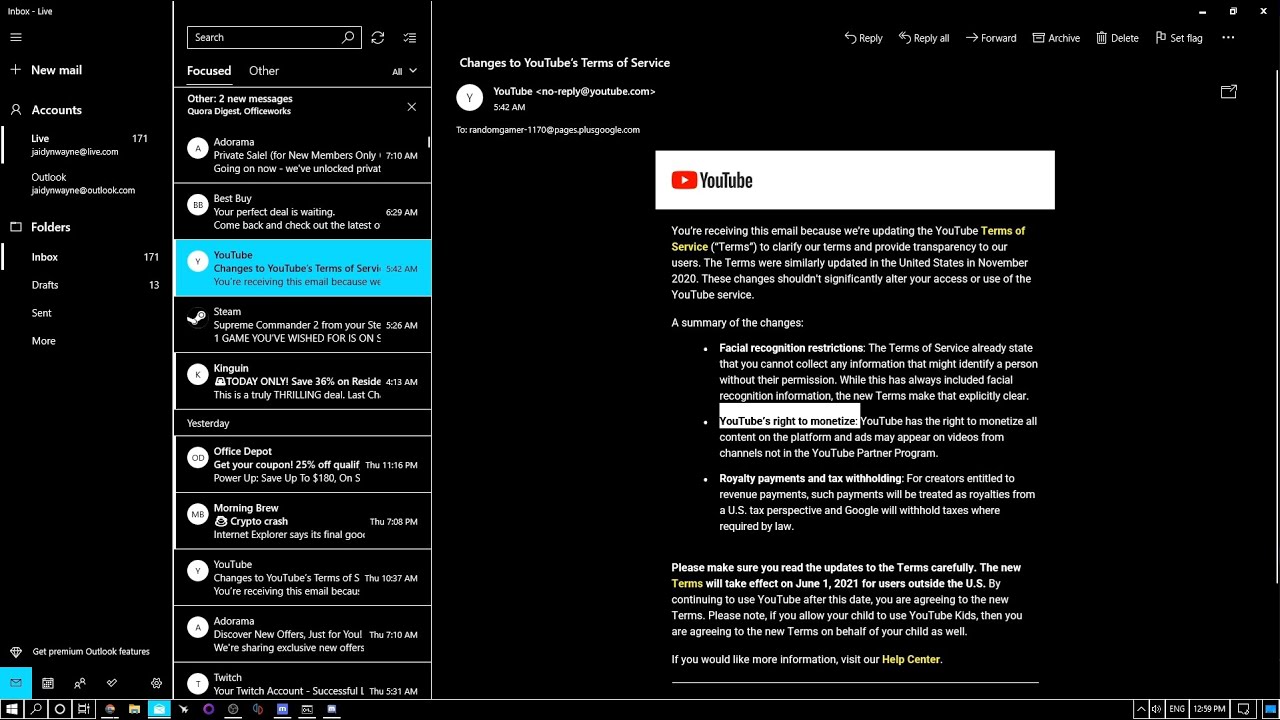Image resolution: width=1280 pixels, height=720 pixels.
Task: Archive the open message
Action: click(1056, 38)
